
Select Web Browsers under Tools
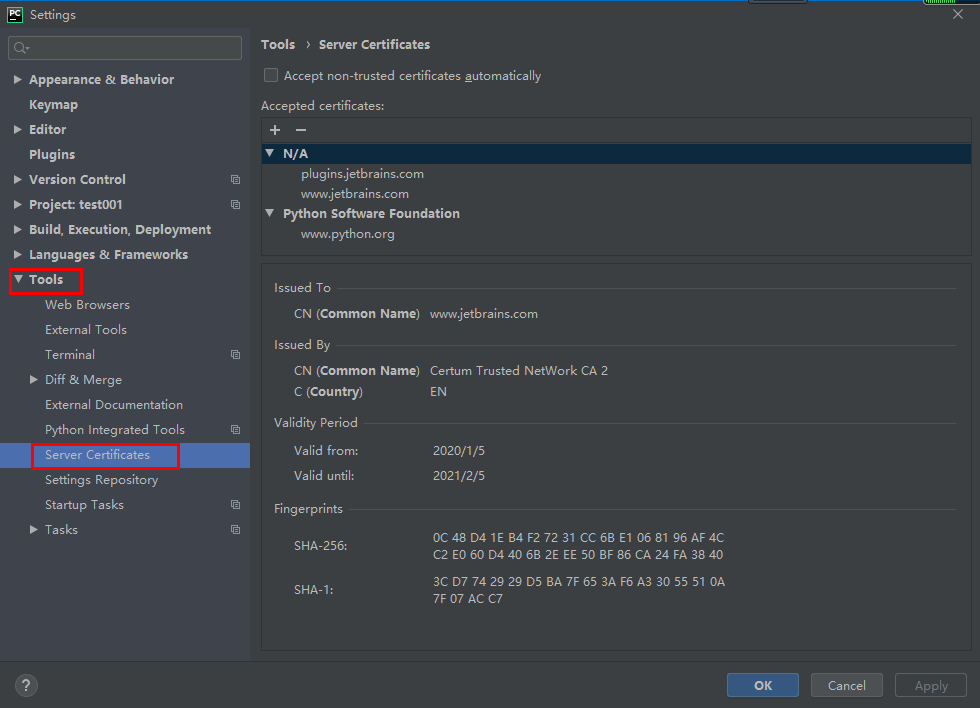(x=88, y=305)
